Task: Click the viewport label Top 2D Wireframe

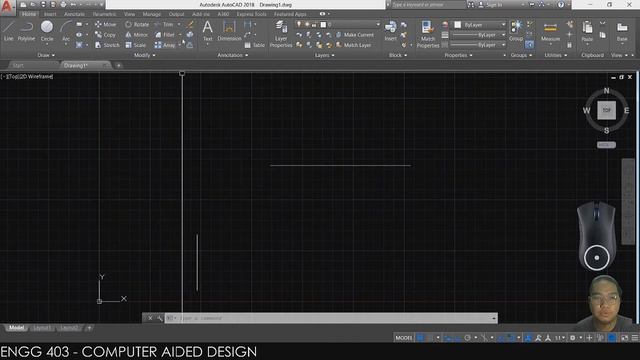Action: [x=27, y=76]
